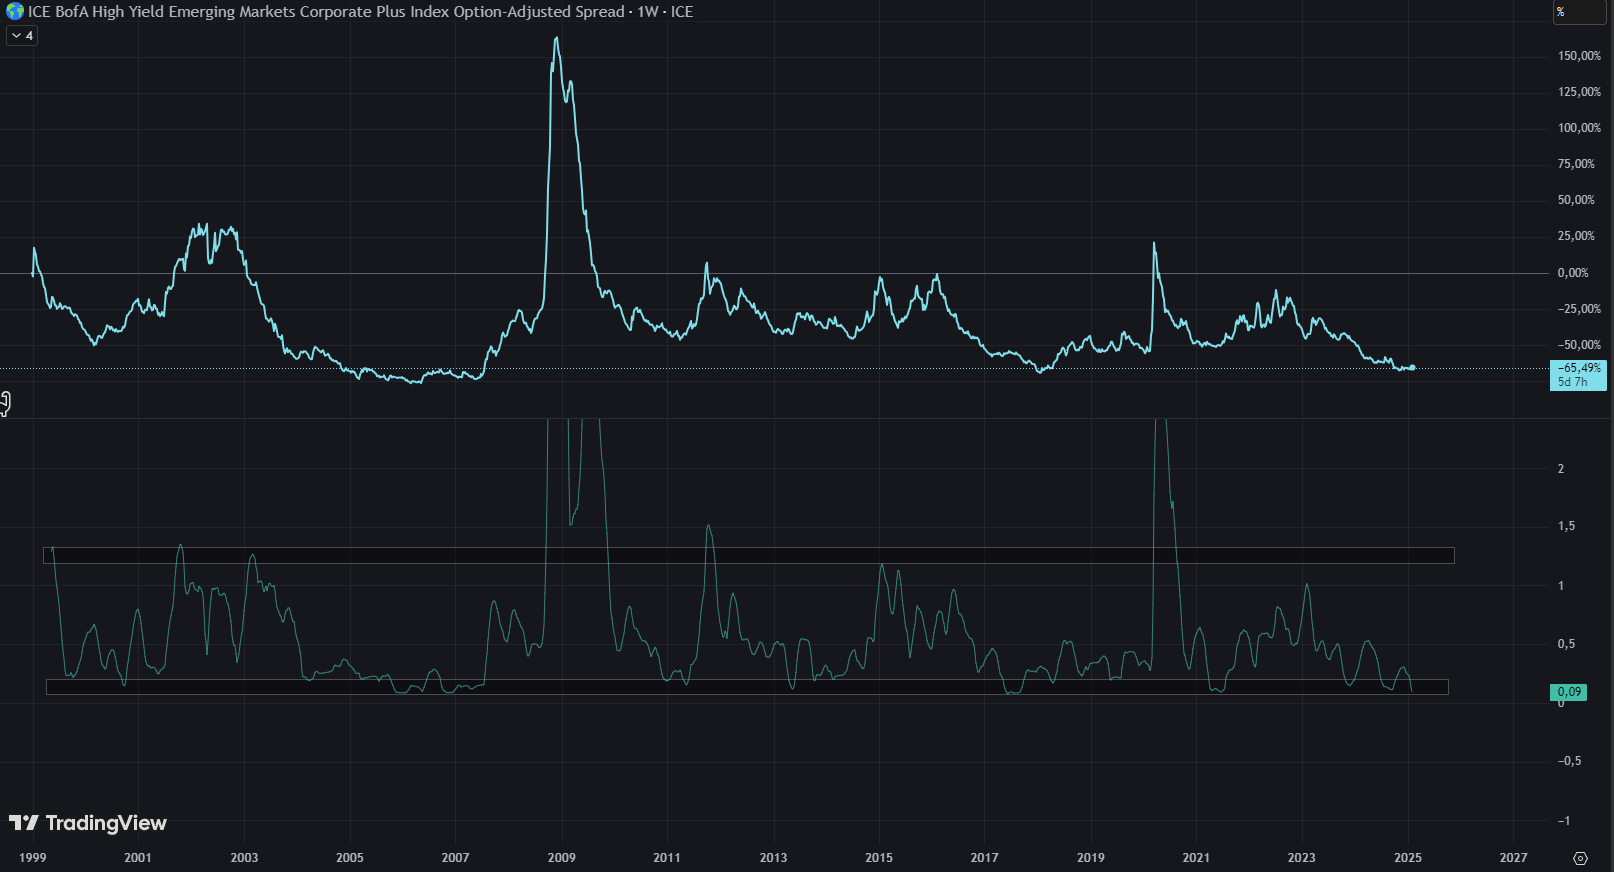Click 2001 on the time axis
This screenshot has width=1614, height=872.
click(138, 858)
